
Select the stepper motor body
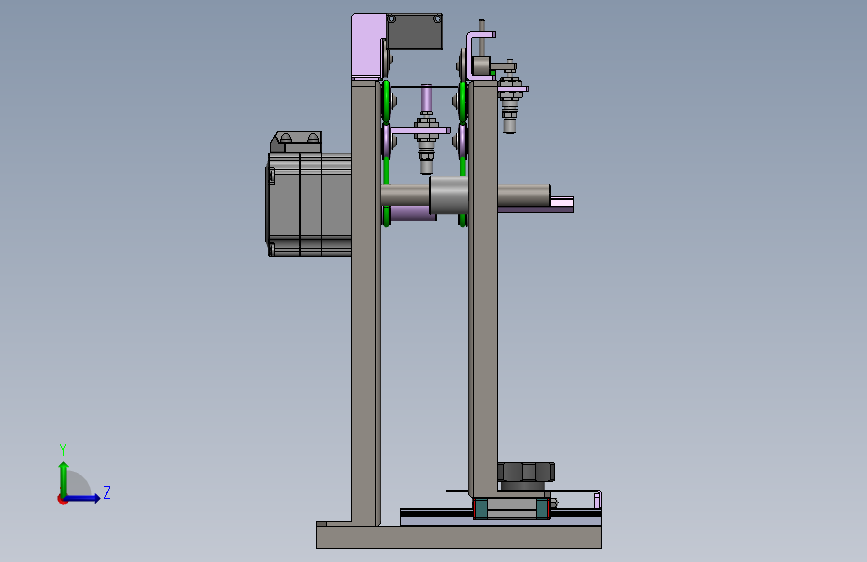pyautogui.click(x=309, y=204)
